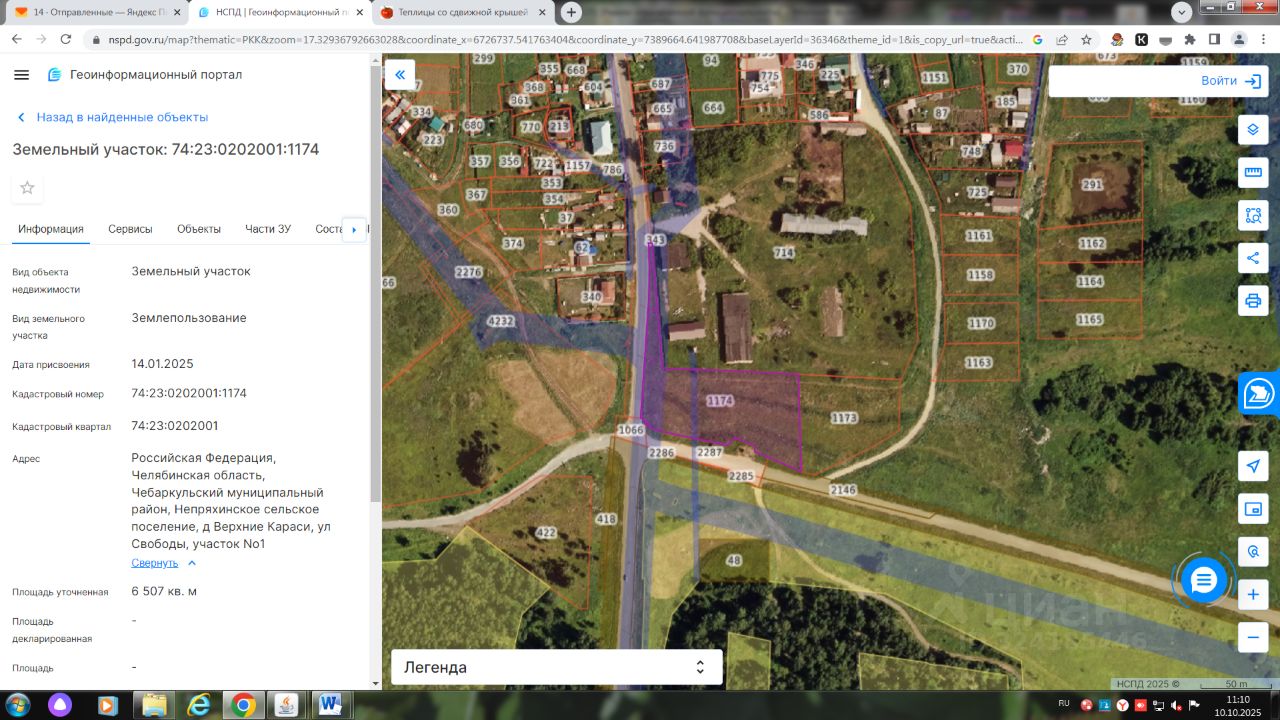The image size is (1280, 720).
Task: Switch to the Теплицы со сдвижной крышей tab
Action: click(x=462, y=12)
